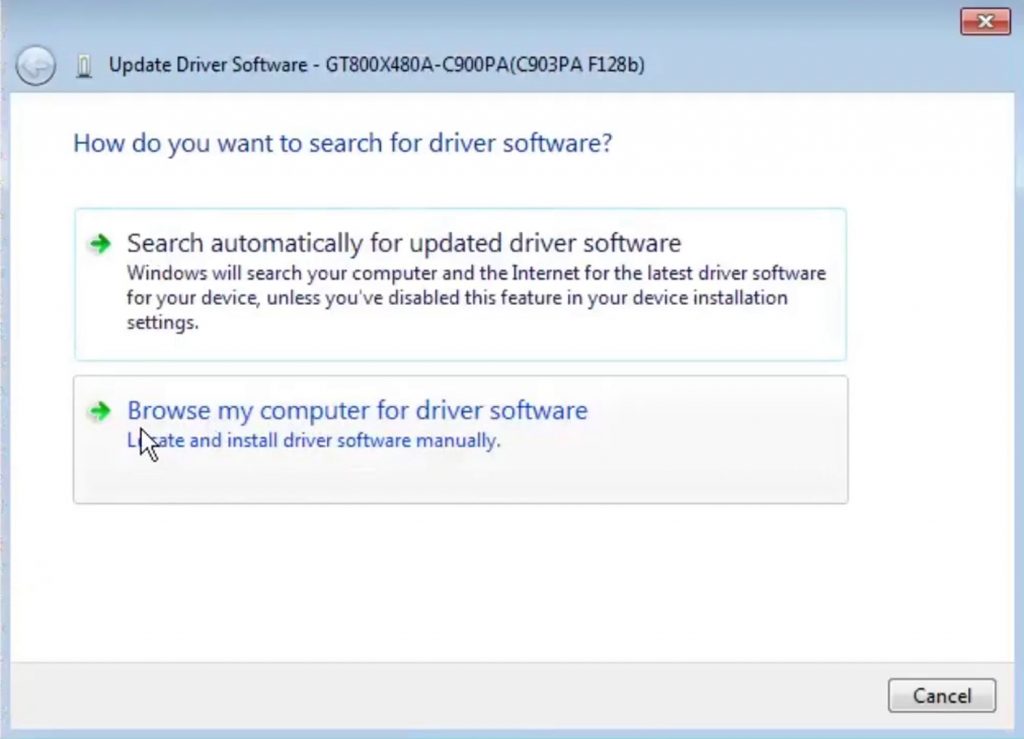This screenshot has width=1024, height=739.
Task: Click the 'Windows will search your computer' description
Action: (x=475, y=273)
